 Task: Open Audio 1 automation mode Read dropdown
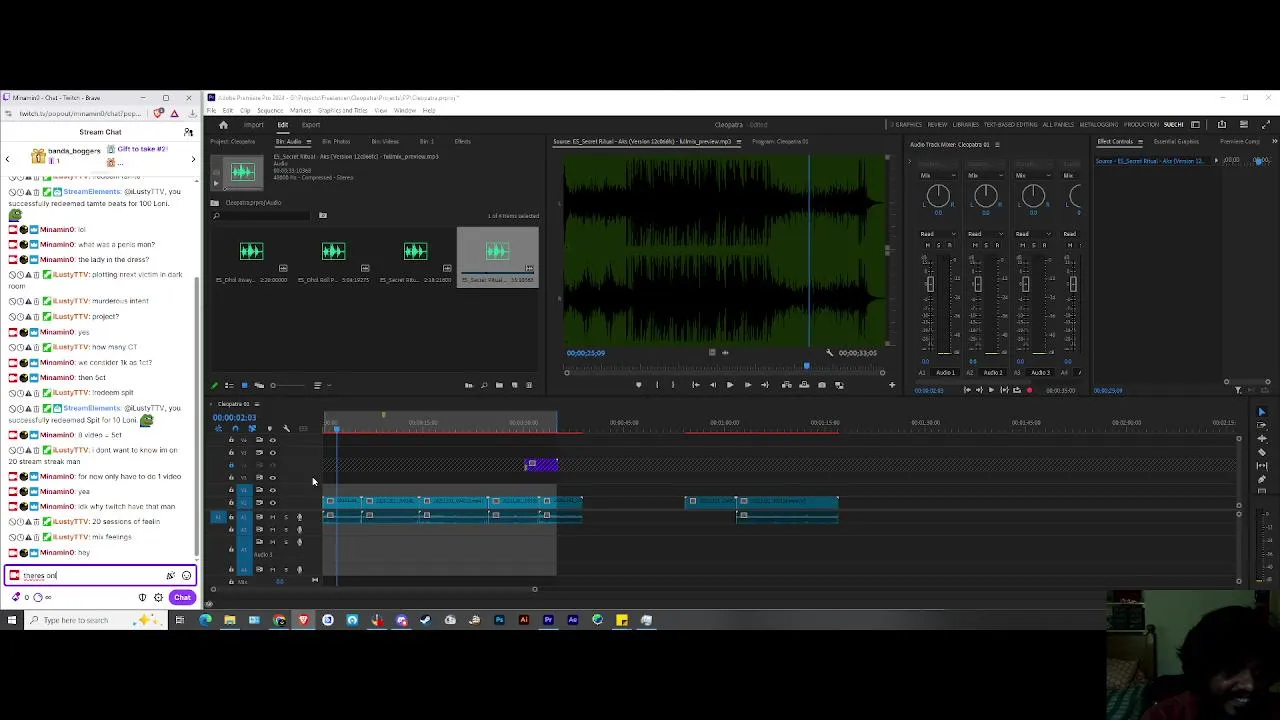tap(938, 234)
